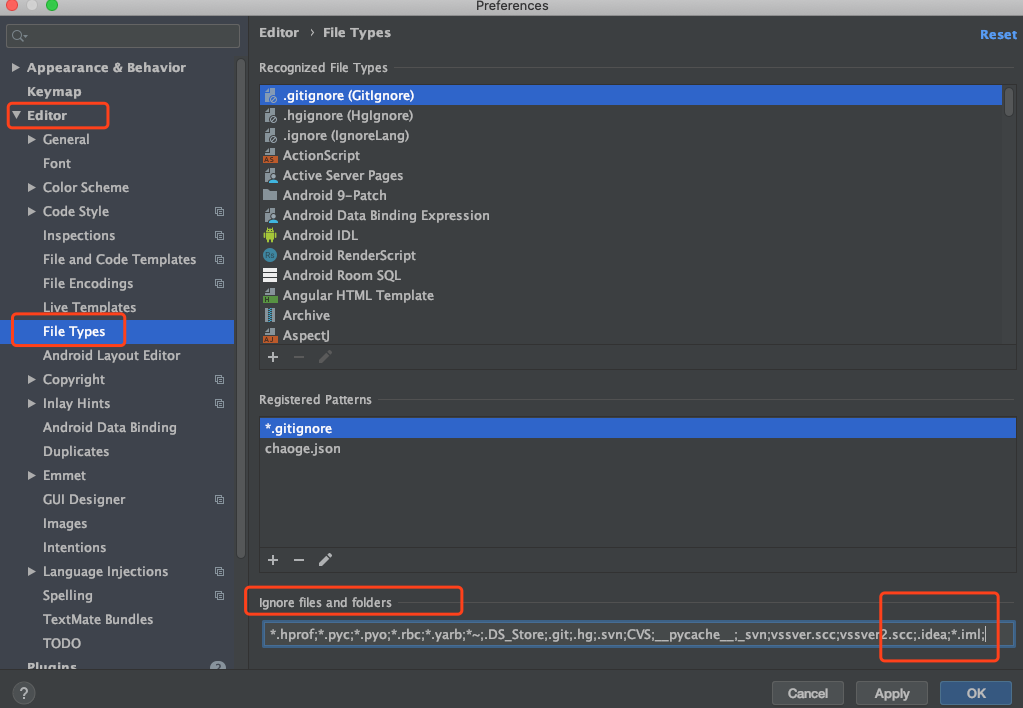Click project-level icon beside Spelling
1023x708 pixels.
219,596
